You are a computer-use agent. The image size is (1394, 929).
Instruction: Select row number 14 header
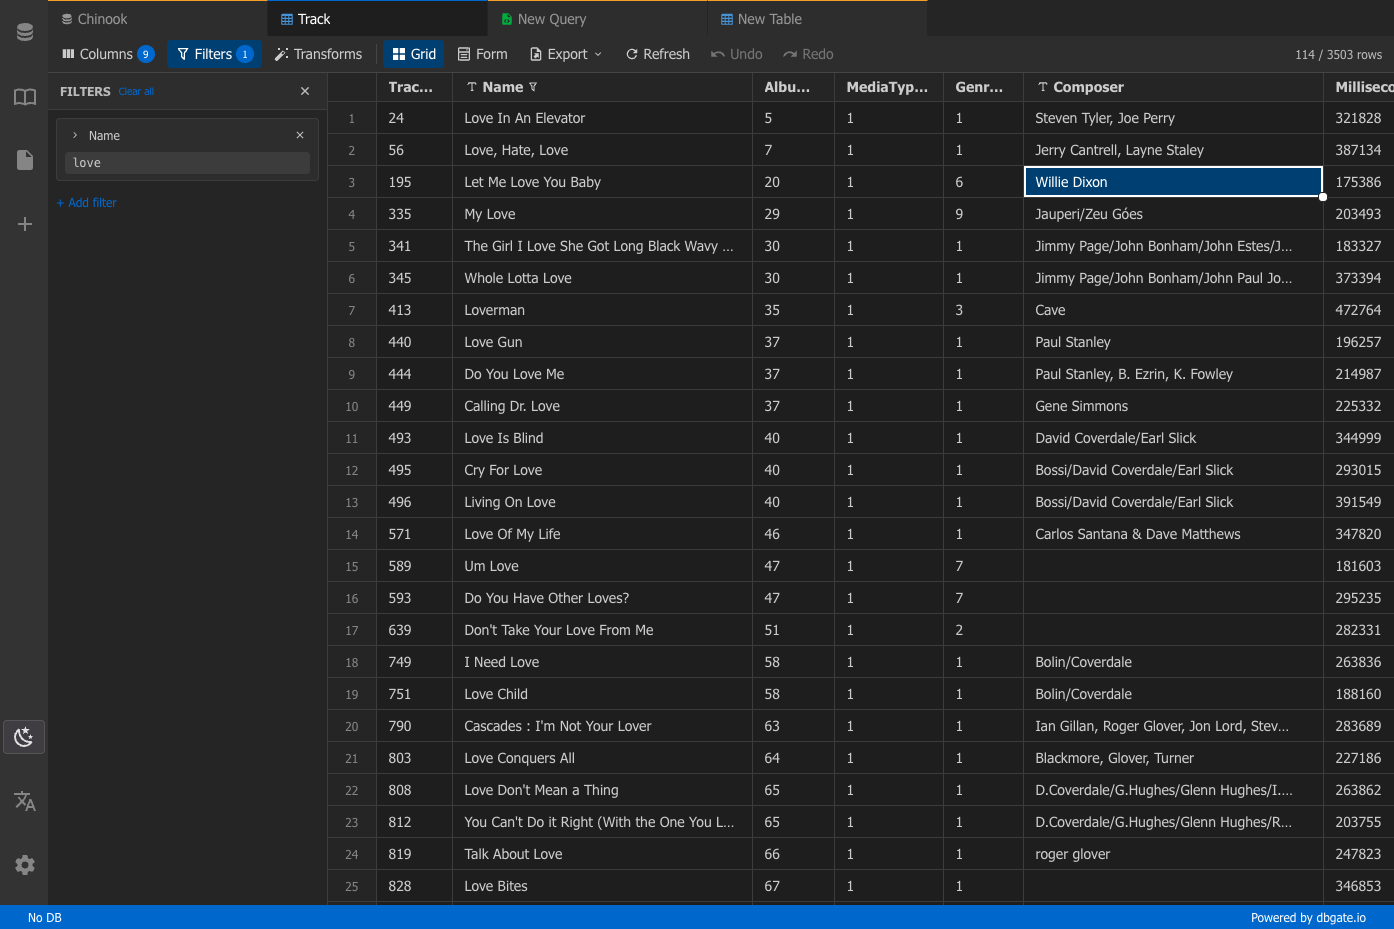click(x=352, y=534)
